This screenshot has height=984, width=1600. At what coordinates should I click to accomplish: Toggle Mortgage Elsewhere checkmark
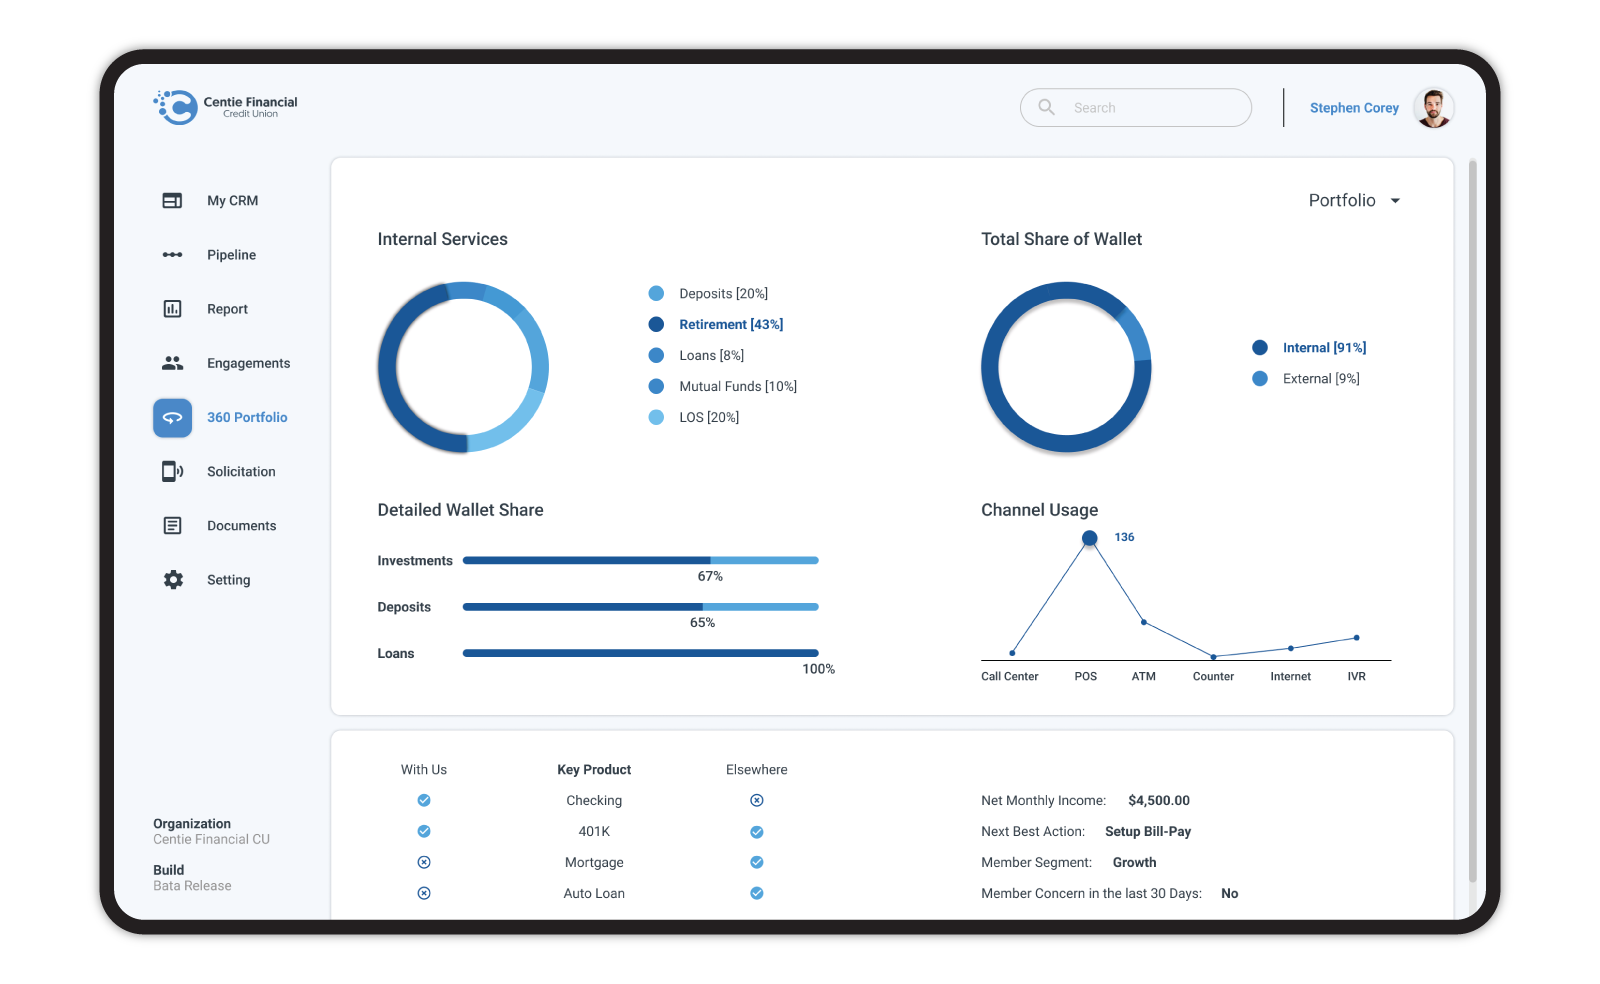pos(757,862)
